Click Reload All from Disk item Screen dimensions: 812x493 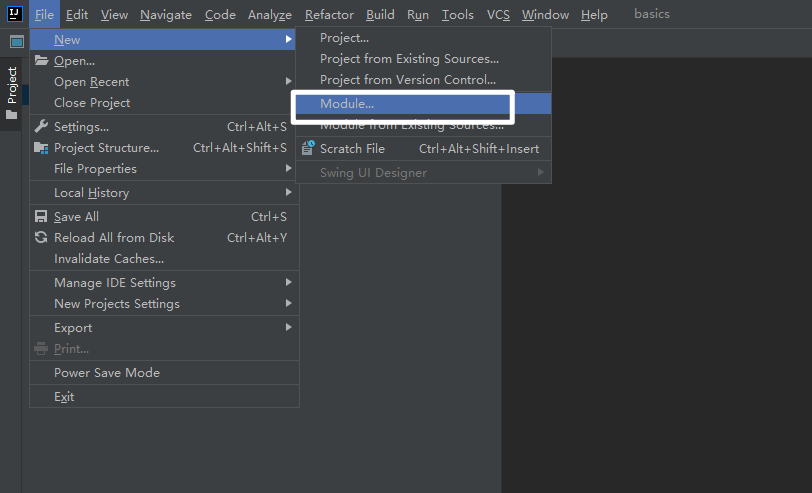coord(164,237)
